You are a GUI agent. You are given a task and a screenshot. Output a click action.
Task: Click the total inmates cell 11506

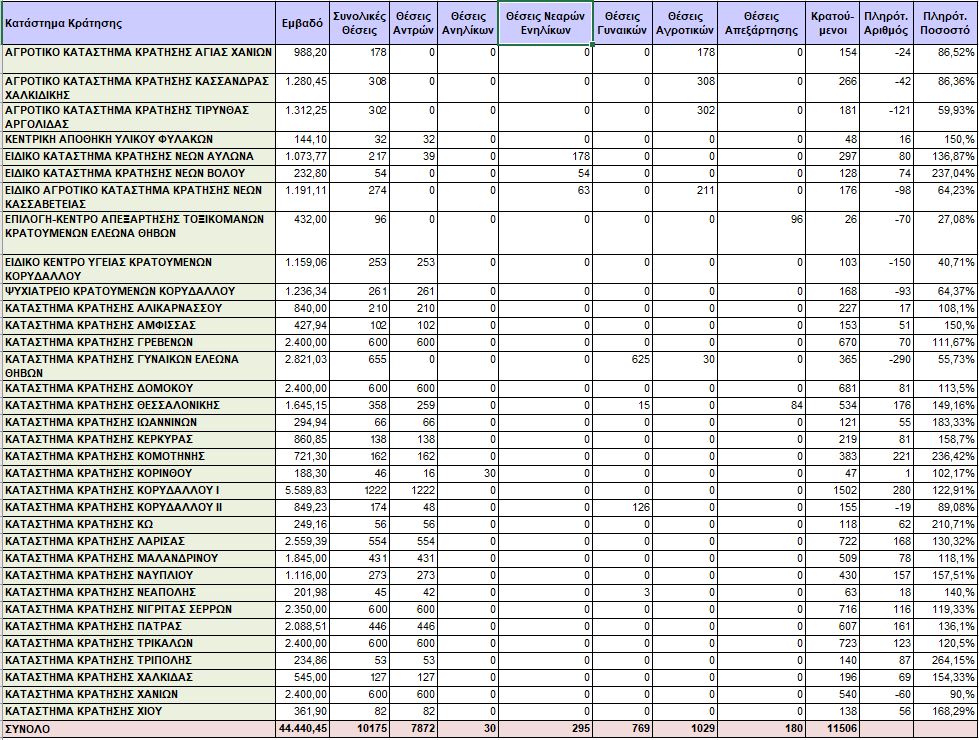[x=834, y=730]
